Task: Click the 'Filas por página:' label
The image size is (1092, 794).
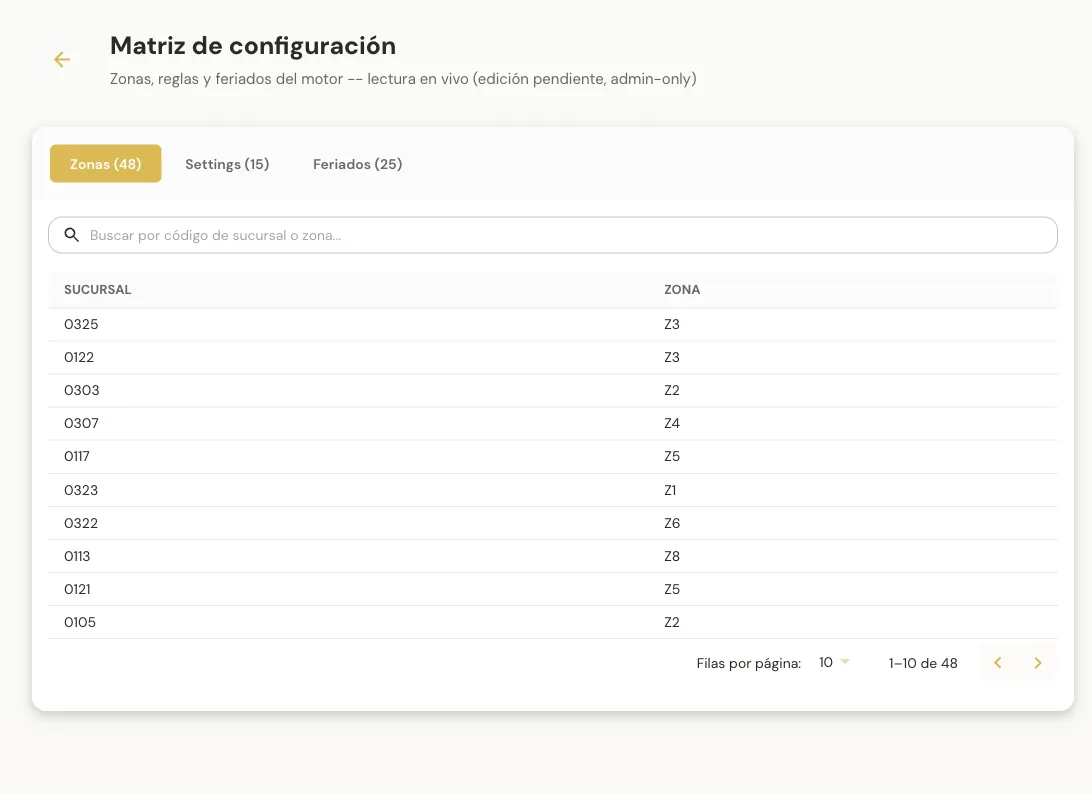Action: 749,663
